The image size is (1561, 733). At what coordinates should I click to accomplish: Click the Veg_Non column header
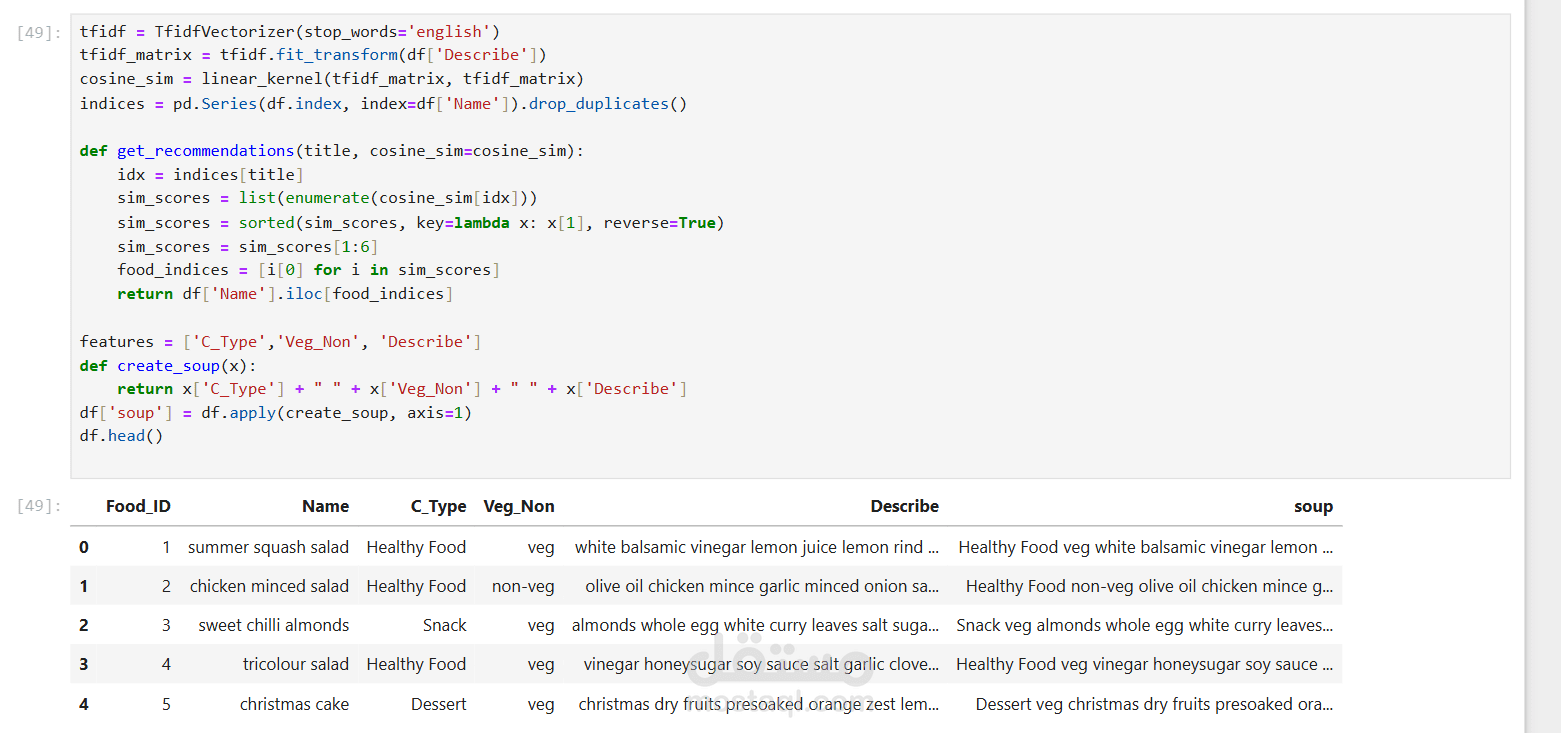[518, 506]
